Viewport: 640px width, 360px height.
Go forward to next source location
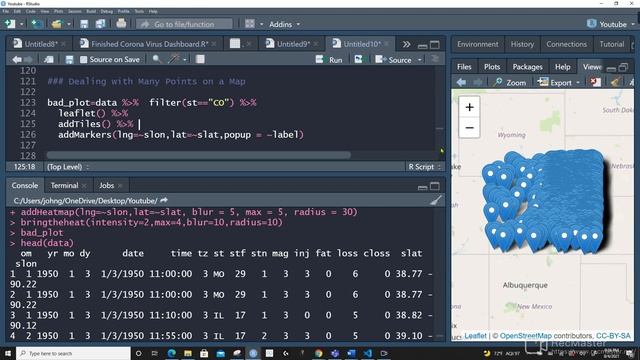[x=28, y=60]
